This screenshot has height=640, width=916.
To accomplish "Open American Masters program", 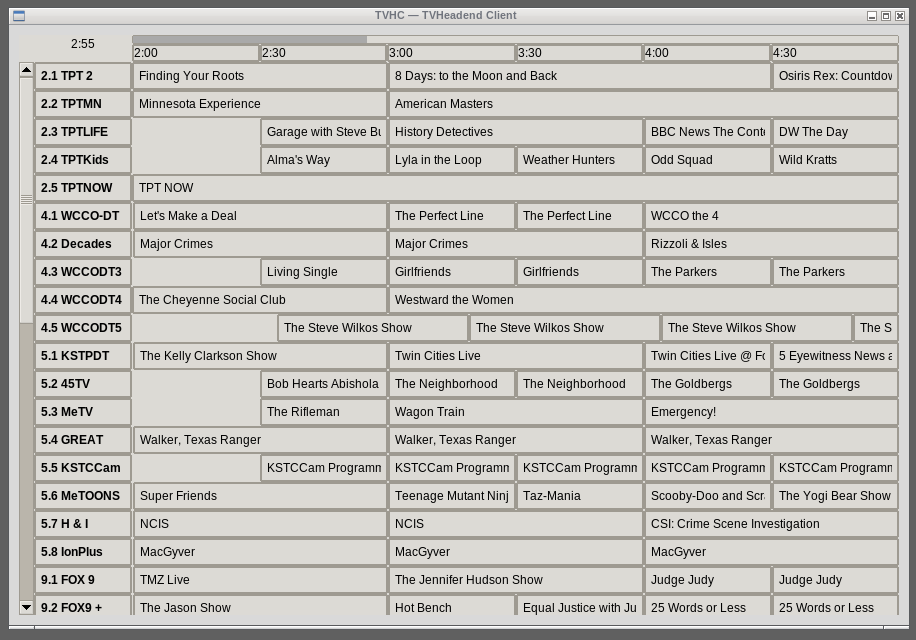I will coord(643,104).
